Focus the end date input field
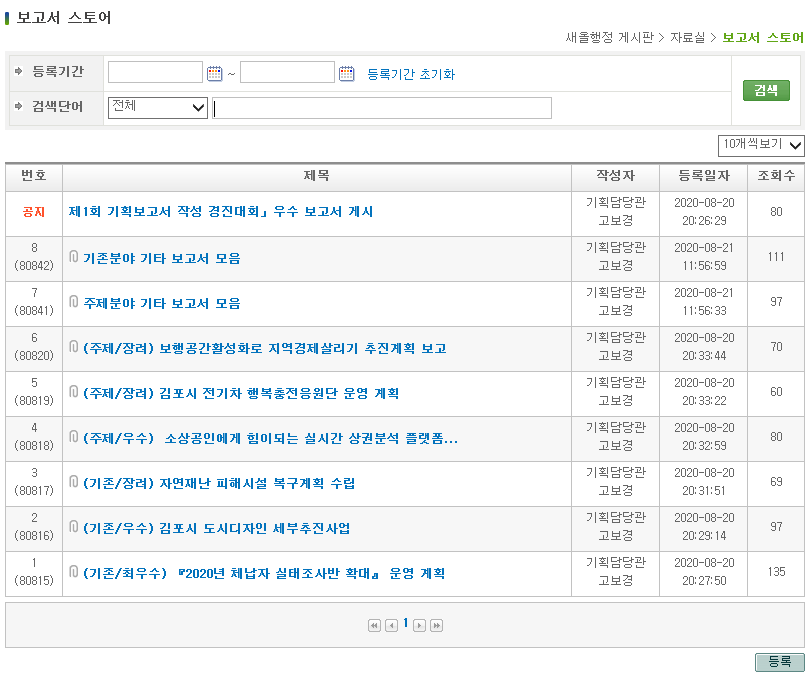Screen dimensions: 810x680 (x=287, y=72)
